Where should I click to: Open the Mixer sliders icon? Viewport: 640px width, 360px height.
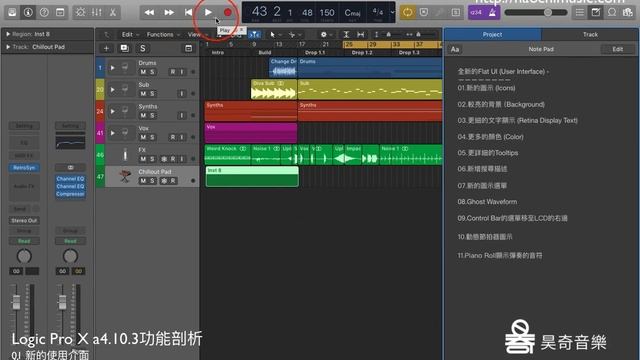(x=97, y=12)
